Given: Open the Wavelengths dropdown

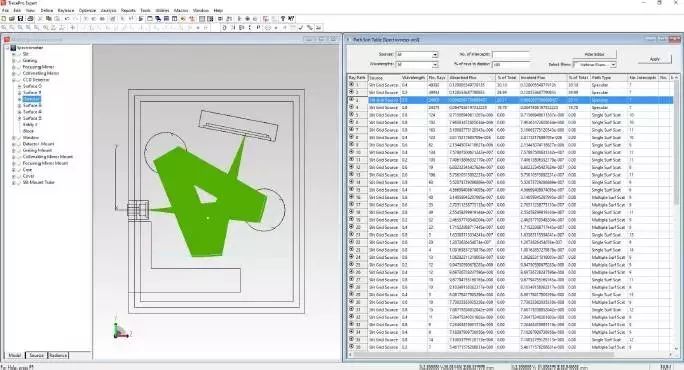Looking at the screenshot, I should coord(434,65).
